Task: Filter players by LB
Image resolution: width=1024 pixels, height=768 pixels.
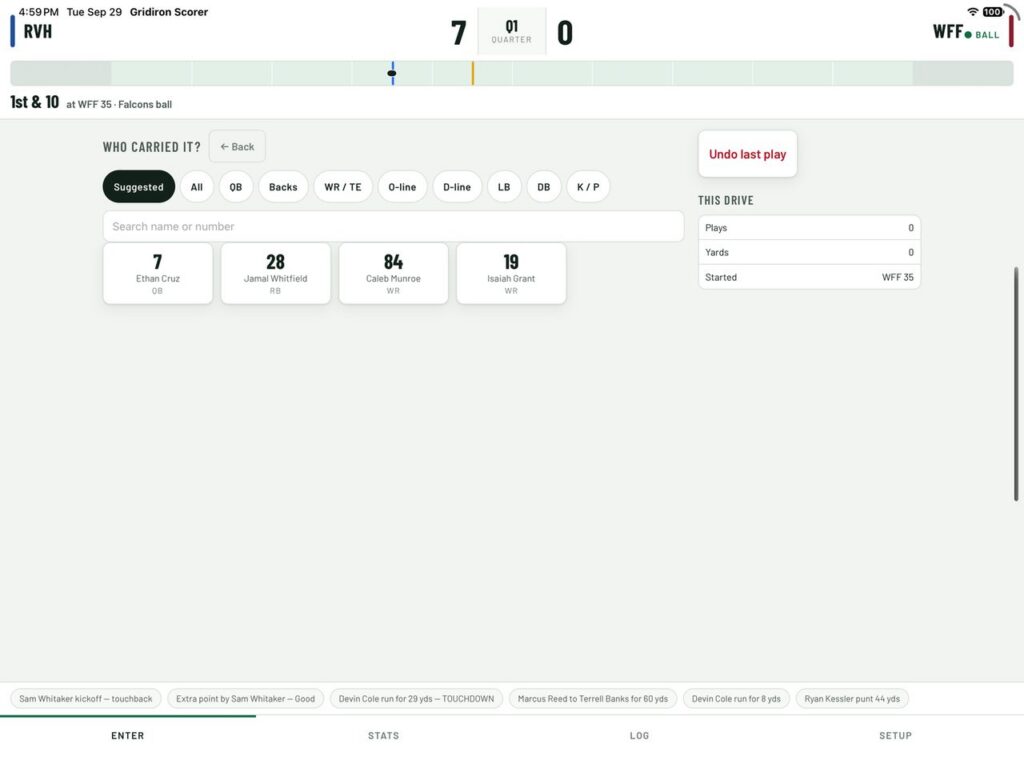Action: [504, 187]
